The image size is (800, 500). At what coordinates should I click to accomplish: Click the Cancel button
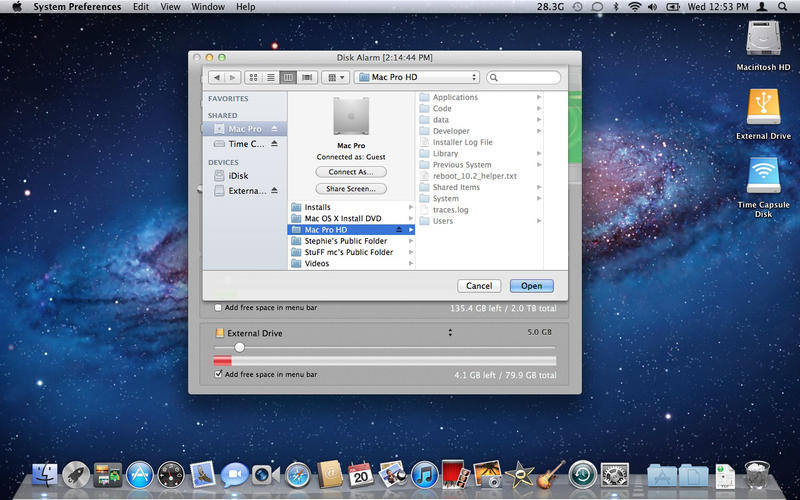(479, 286)
